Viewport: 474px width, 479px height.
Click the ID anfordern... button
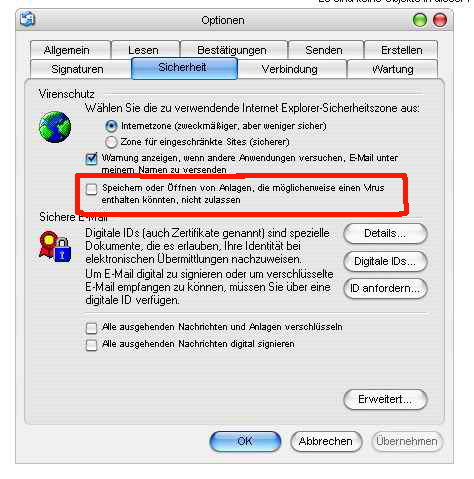(385, 288)
